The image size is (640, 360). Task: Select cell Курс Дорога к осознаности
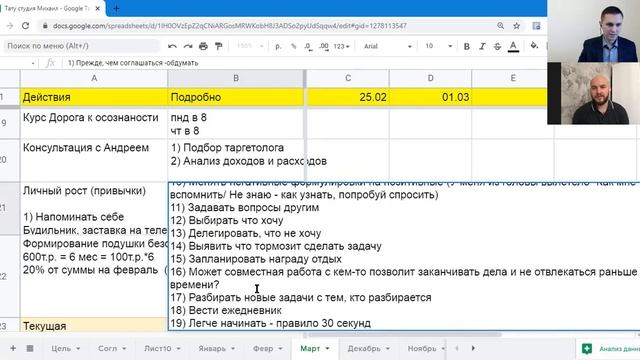pos(94,124)
